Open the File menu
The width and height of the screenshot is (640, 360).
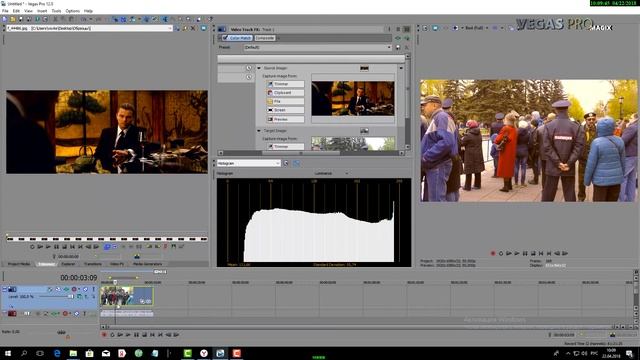point(5,11)
